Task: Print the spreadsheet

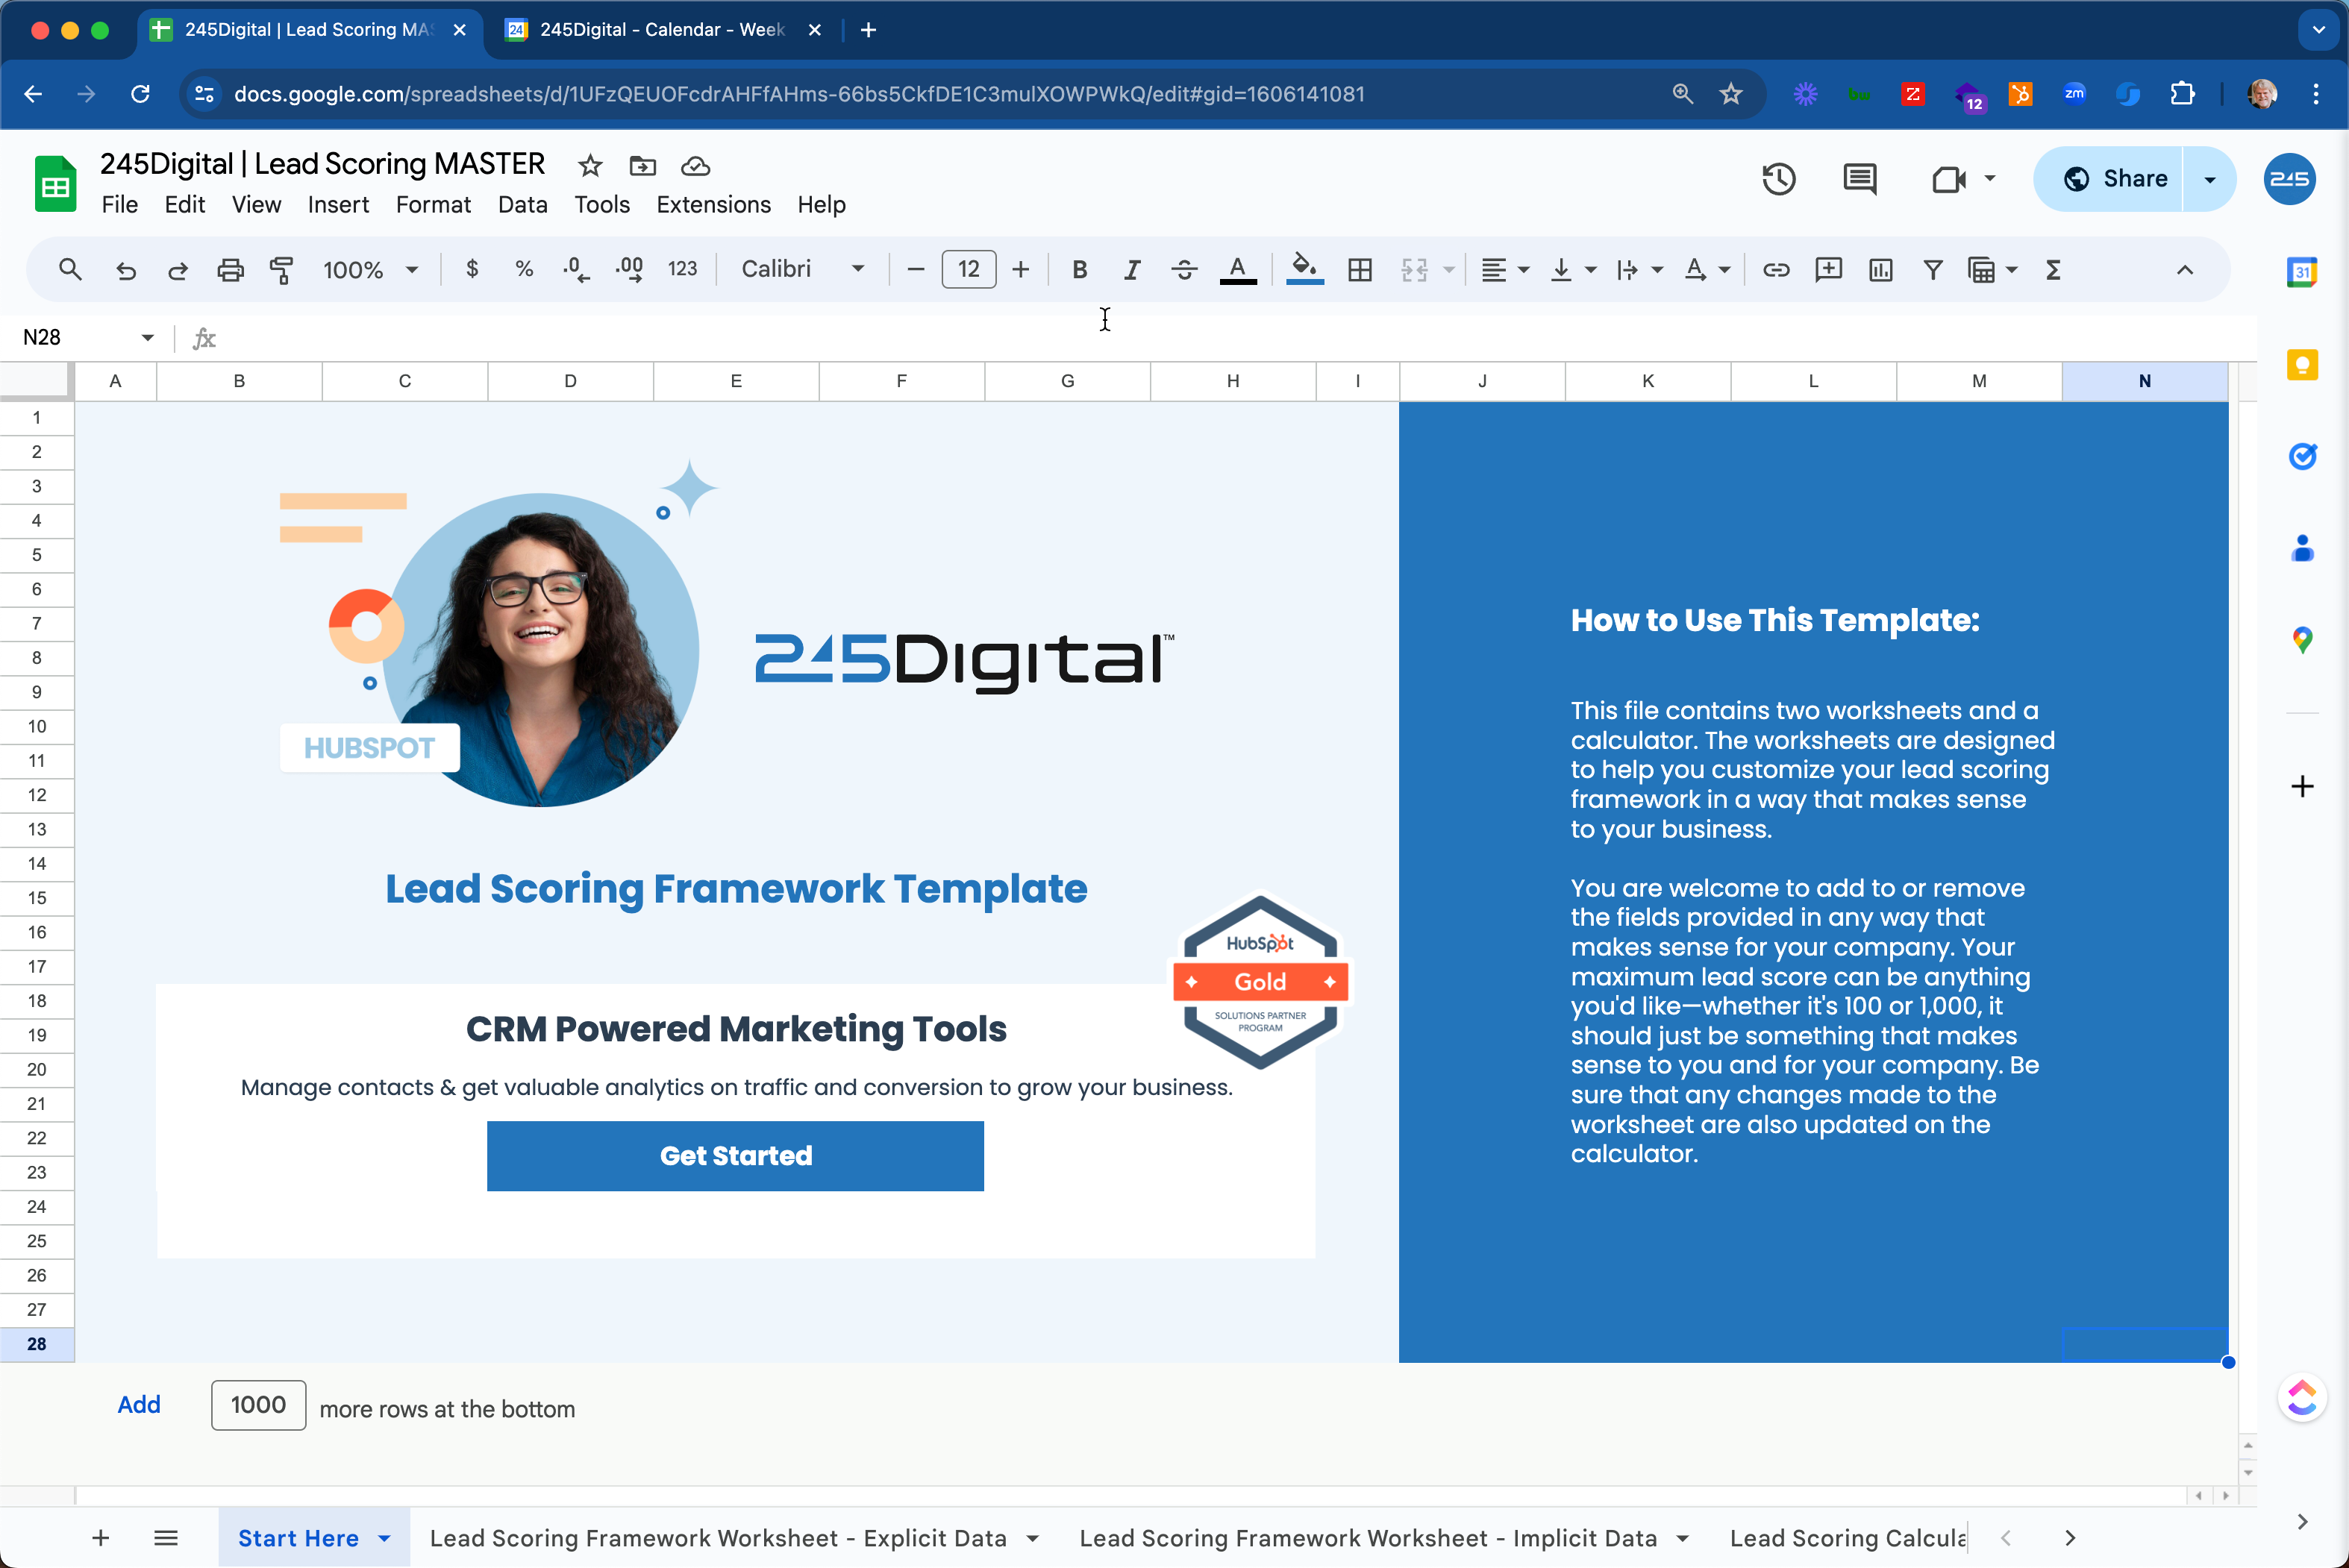Action: (x=230, y=270)
